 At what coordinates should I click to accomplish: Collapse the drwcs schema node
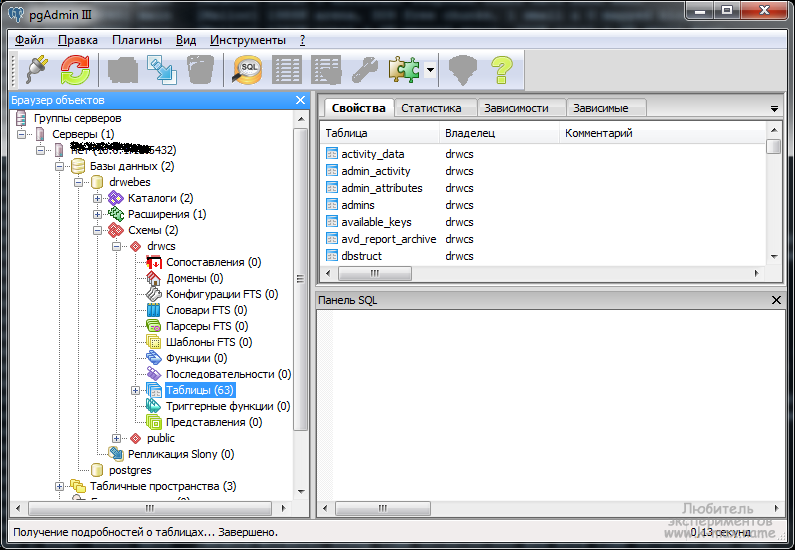pos(117,246)
